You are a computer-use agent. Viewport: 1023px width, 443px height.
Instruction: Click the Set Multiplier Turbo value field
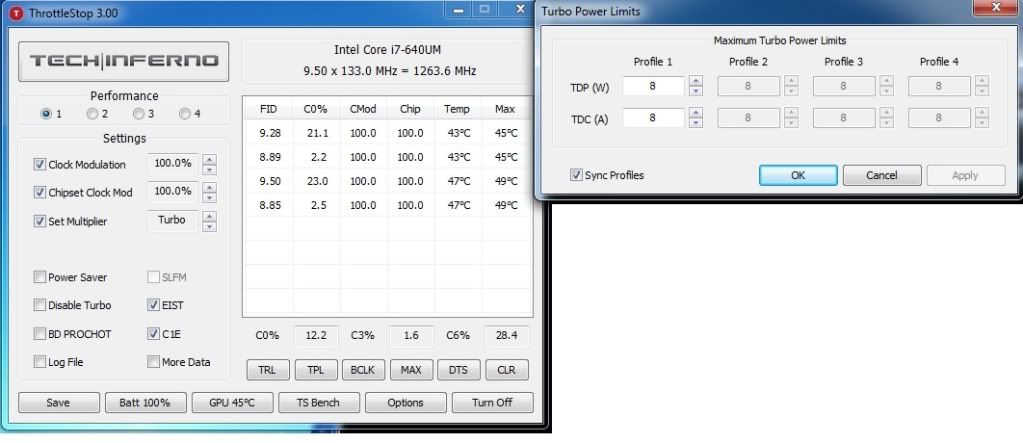[173, 221]
